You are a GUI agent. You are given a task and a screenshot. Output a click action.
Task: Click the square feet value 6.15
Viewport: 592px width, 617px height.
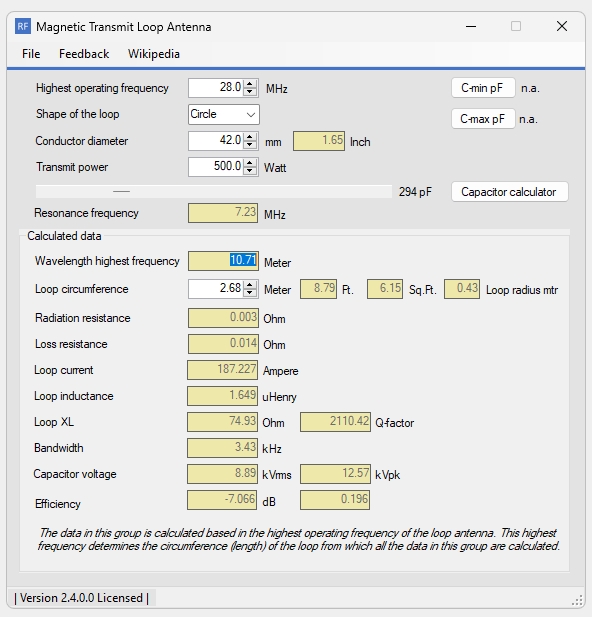tap(385, 289)
